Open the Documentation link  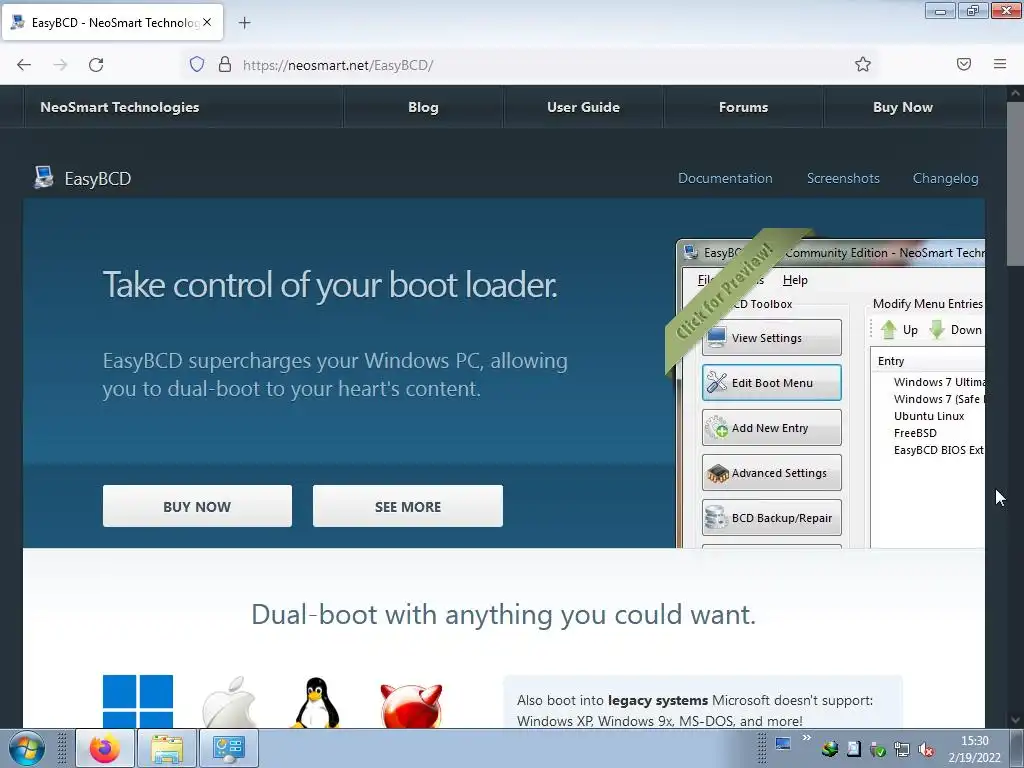(725, 178)
